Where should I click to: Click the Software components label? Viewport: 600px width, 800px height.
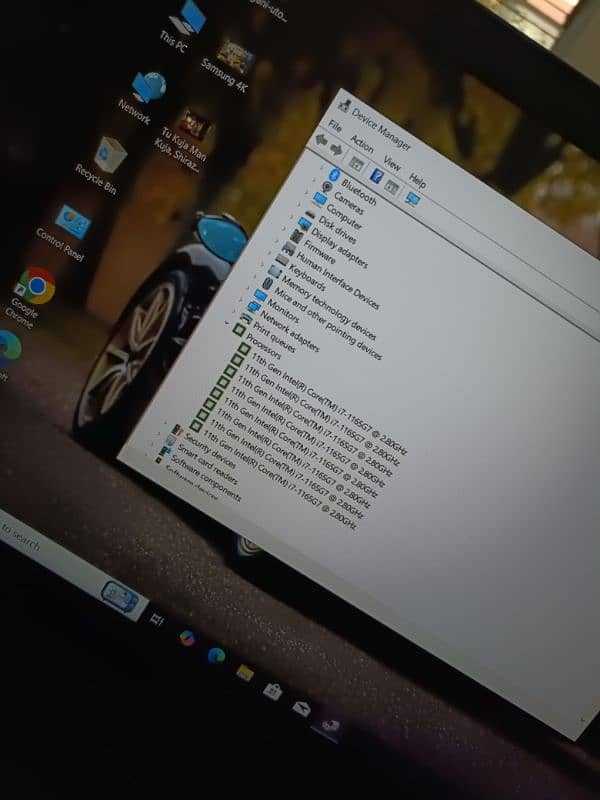(206, 478)
